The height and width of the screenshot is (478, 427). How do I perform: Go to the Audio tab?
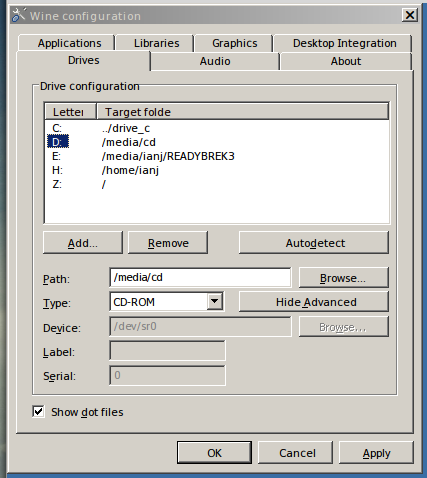[215, 61]
